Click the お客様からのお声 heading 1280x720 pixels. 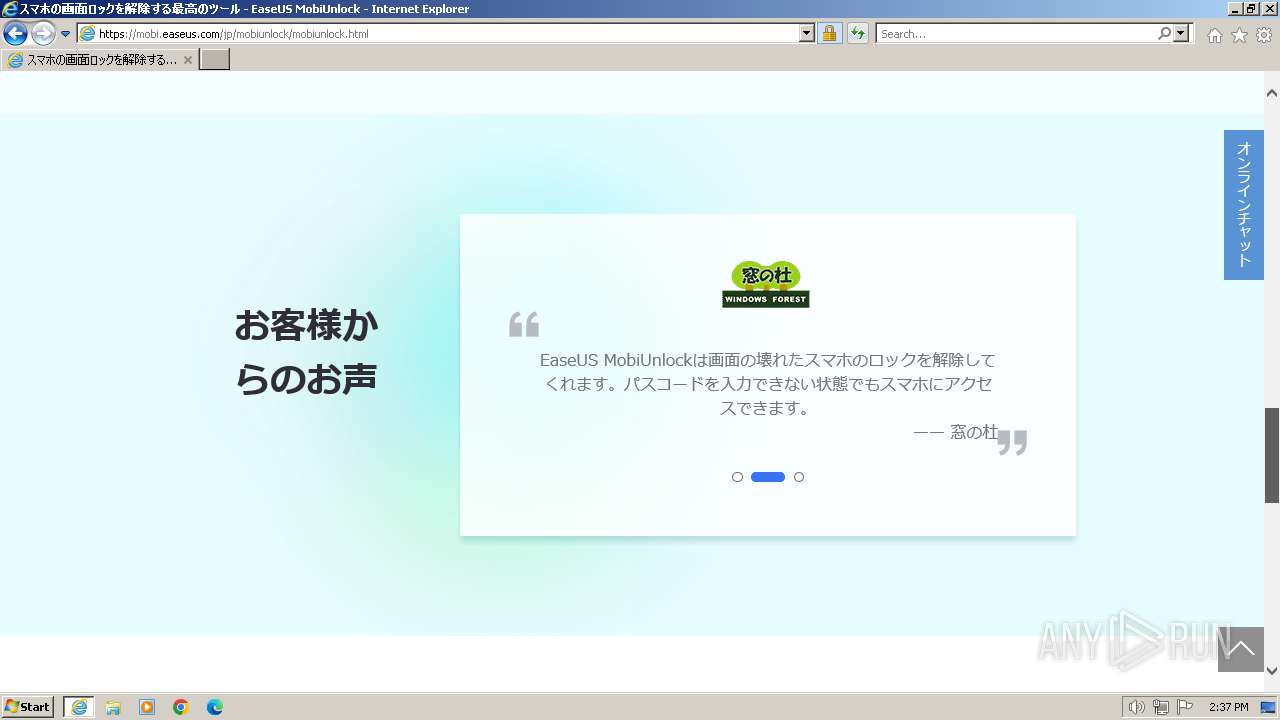tap(306, 352)
